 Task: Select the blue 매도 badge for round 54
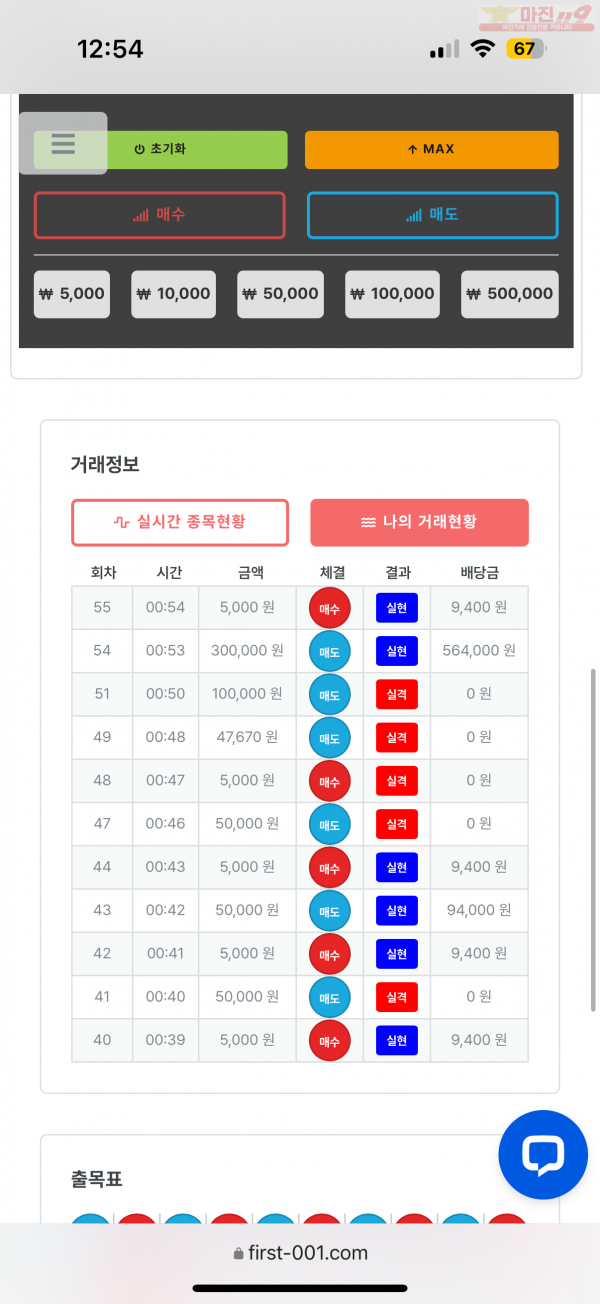330,651
